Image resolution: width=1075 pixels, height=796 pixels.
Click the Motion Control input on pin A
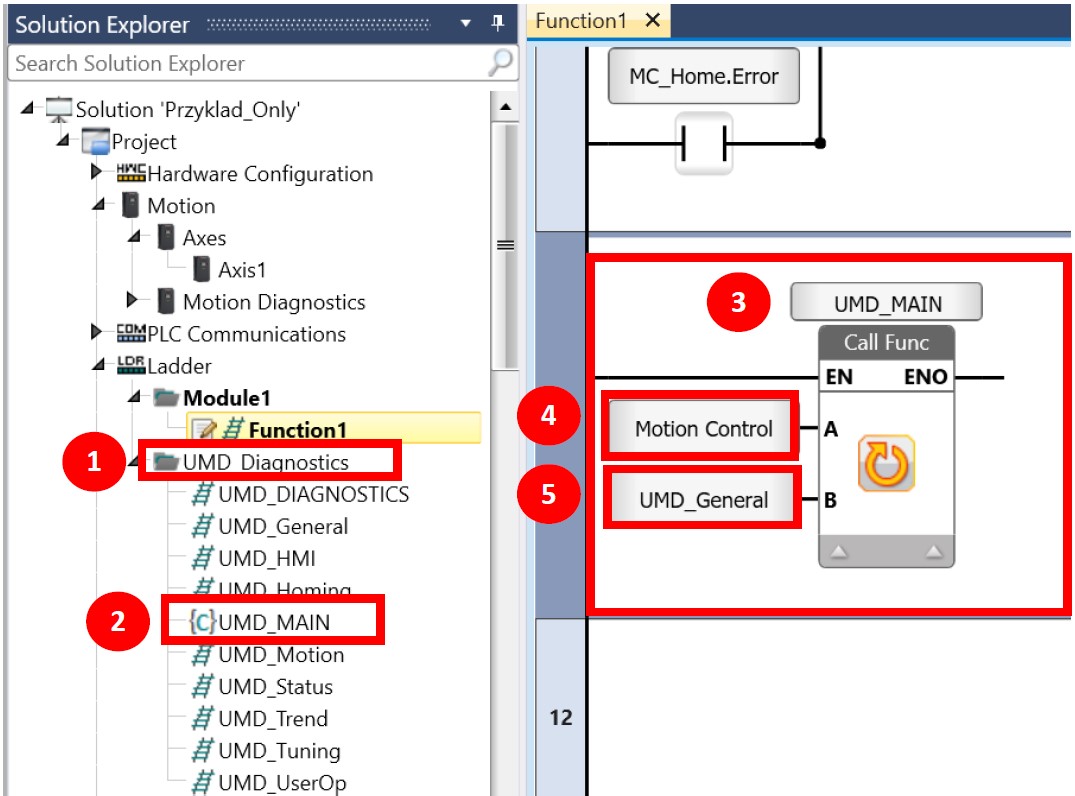tap(703, 428)
